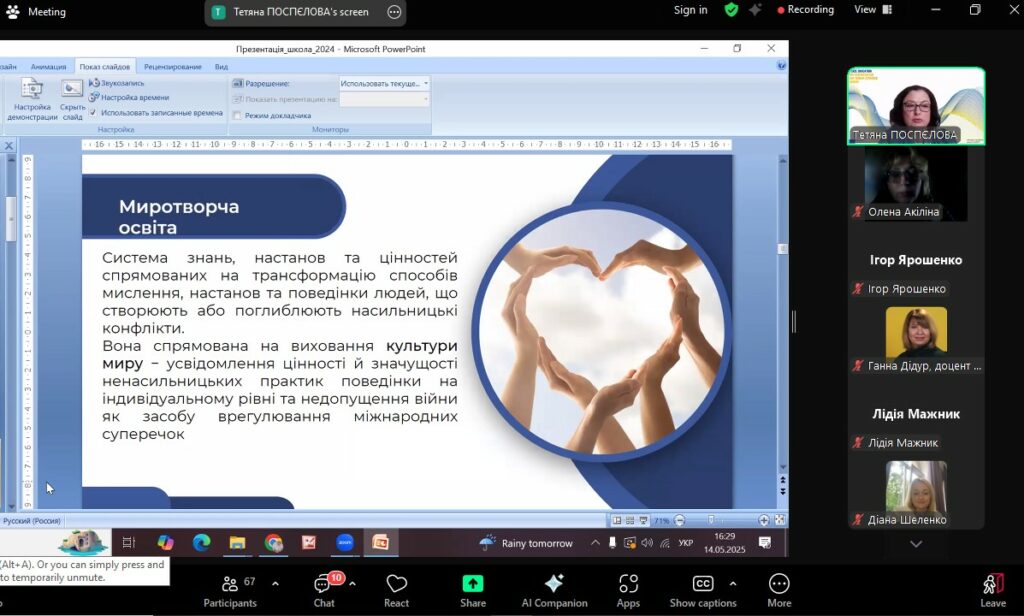Toggle Использовать записанные времена checkbox

coord(93,112)
